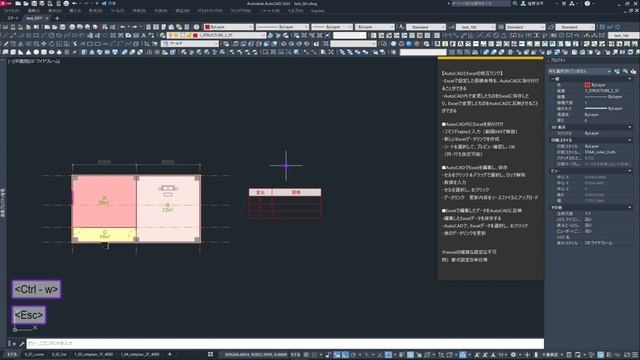
Task: Open the ファイル(F) menu
Action: pyautogui.click(x=10, y=11)
